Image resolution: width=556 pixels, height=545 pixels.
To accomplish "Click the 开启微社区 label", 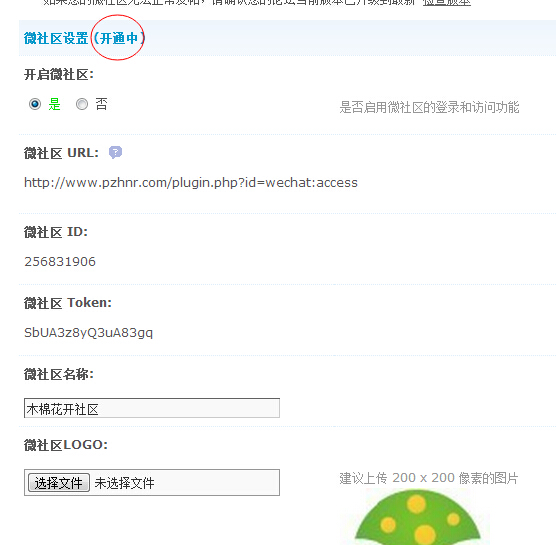I will click(x=59, y=74).
